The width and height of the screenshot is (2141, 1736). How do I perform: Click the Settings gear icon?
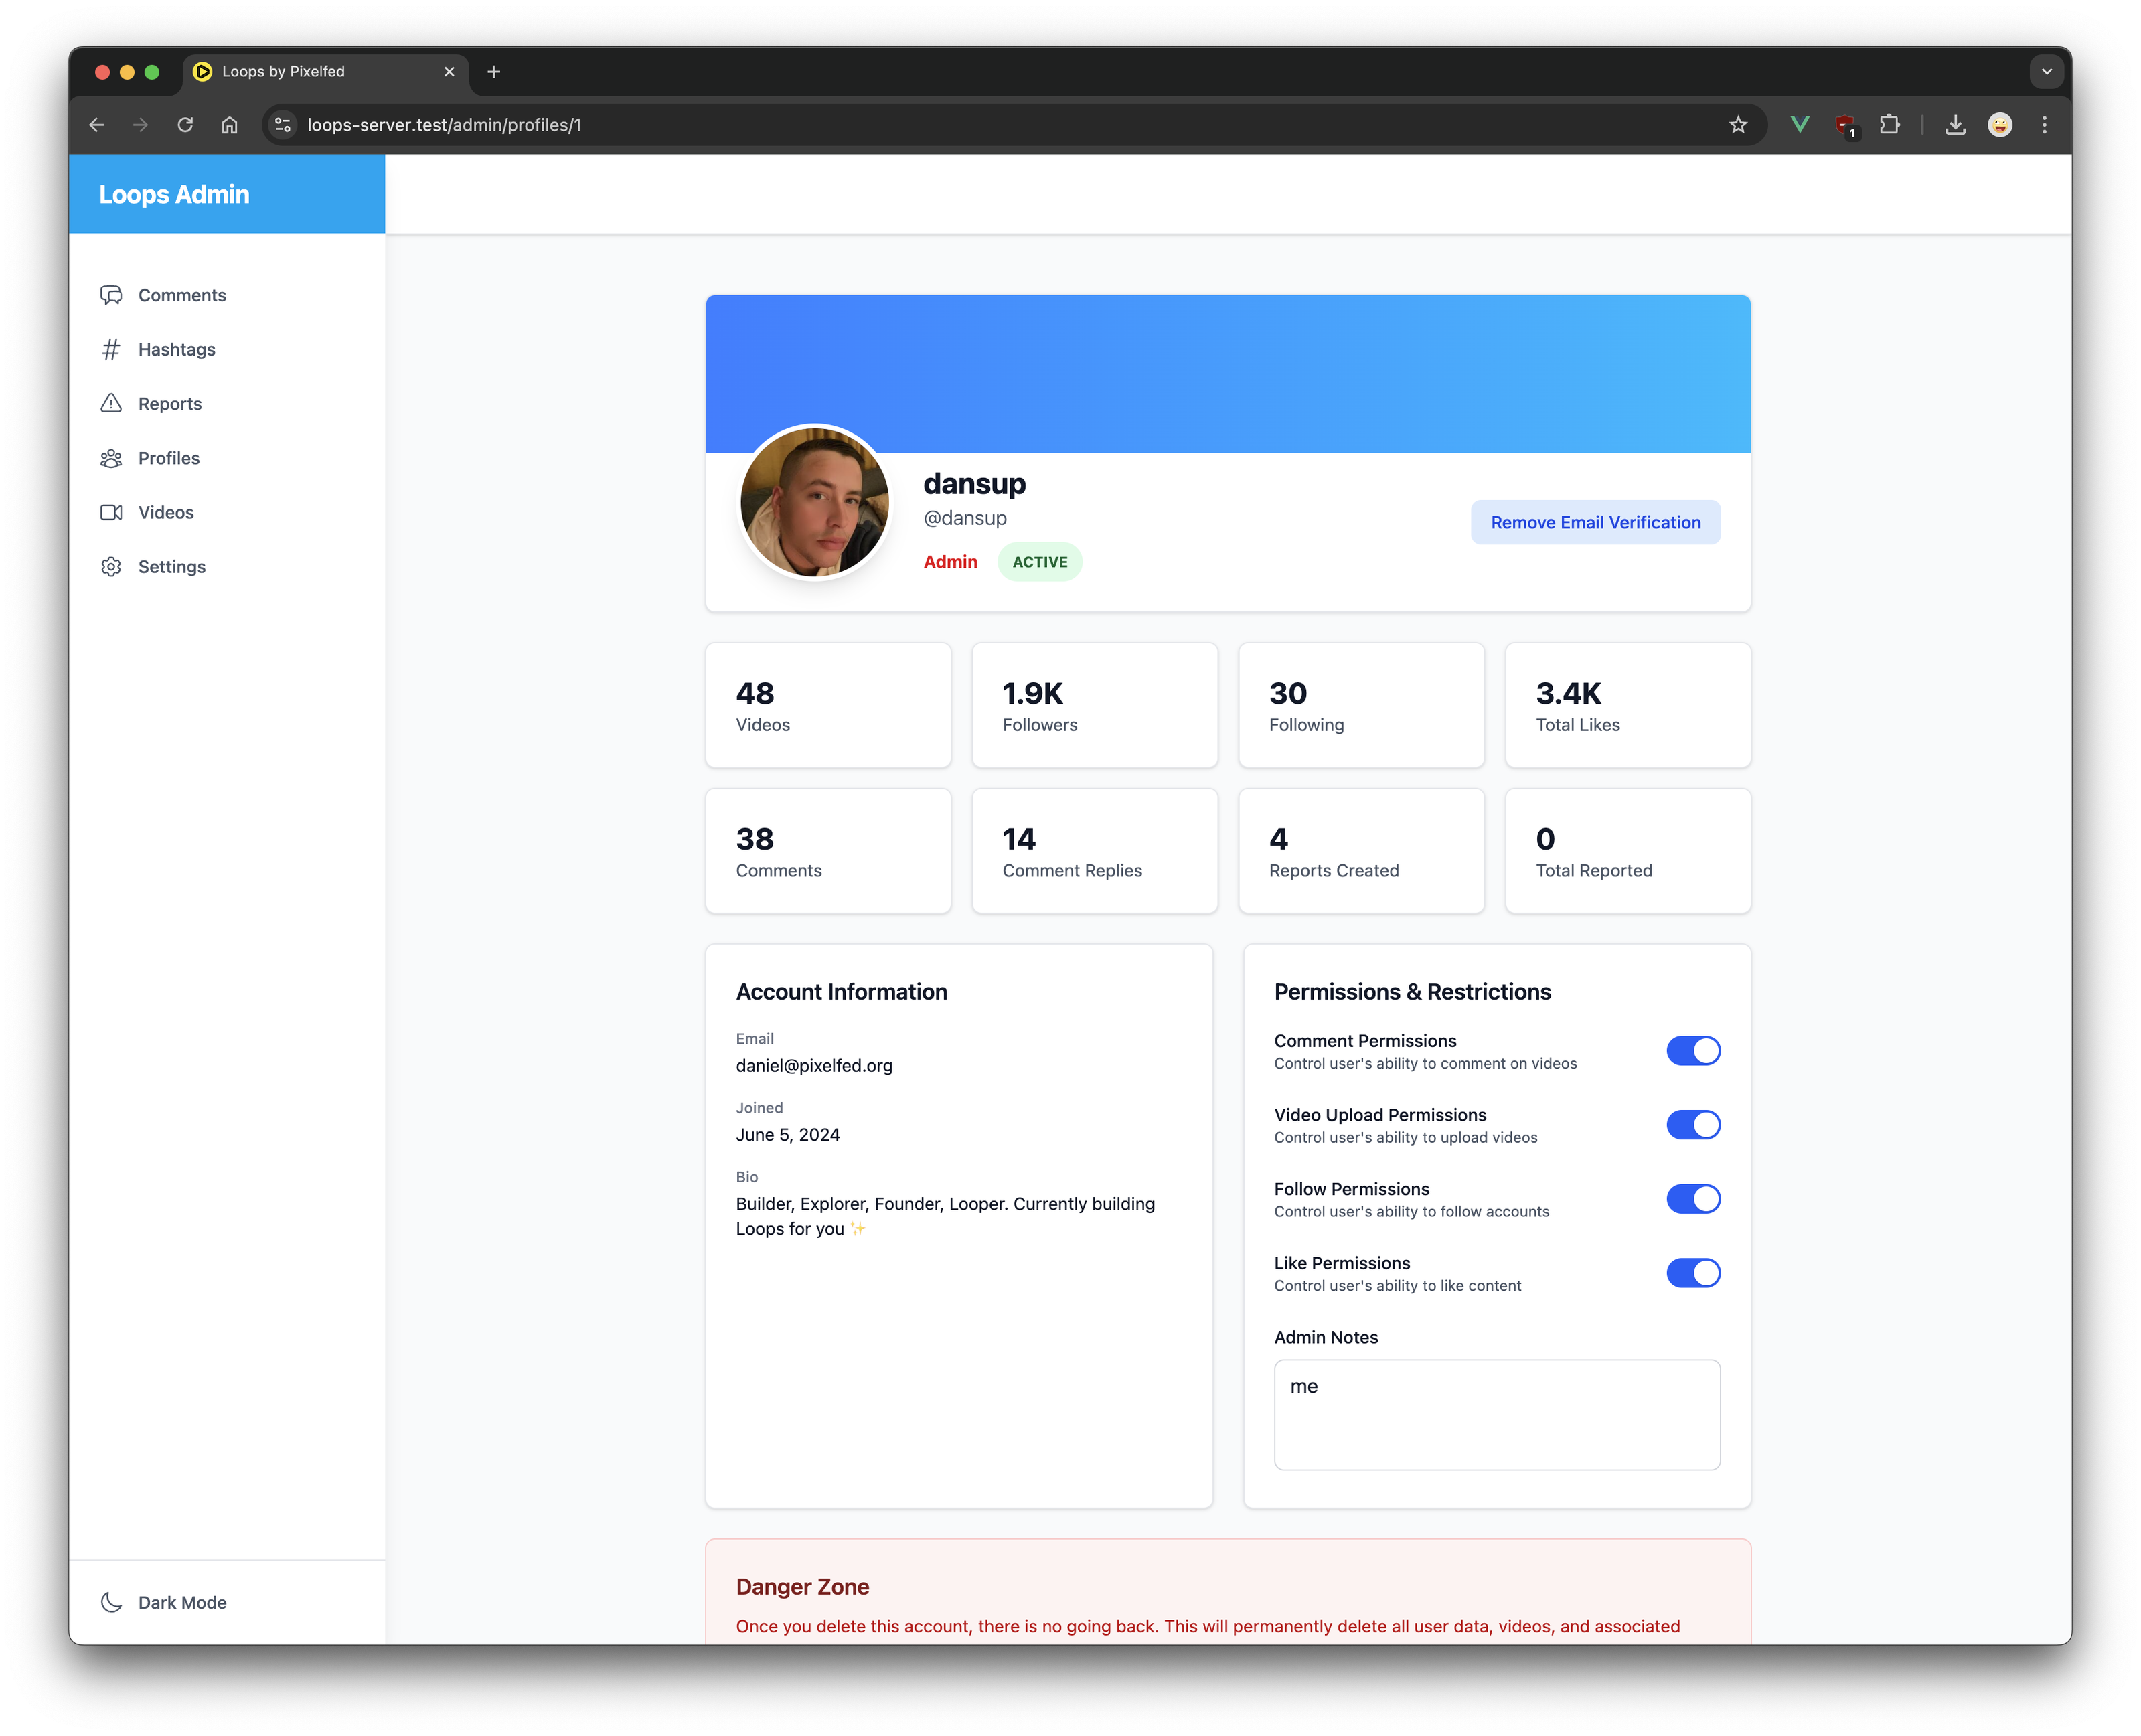tap(111, 566)
